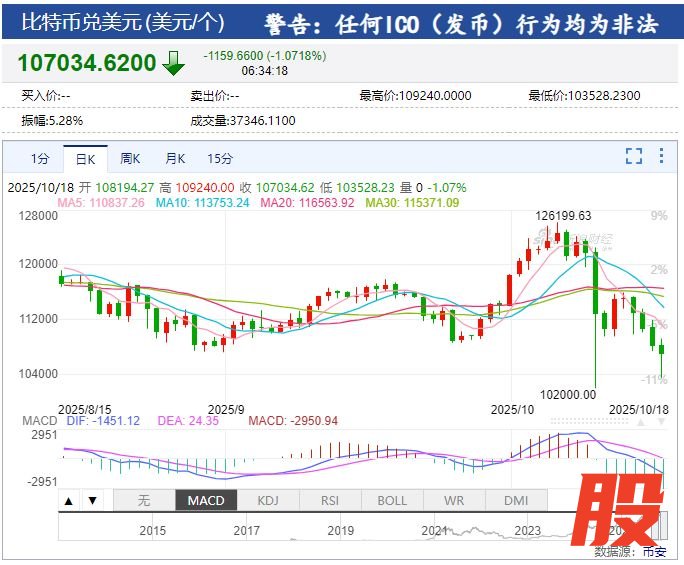684x565 pixels.
Task: Enable the KDJ indicator
Action: (268, 500)
